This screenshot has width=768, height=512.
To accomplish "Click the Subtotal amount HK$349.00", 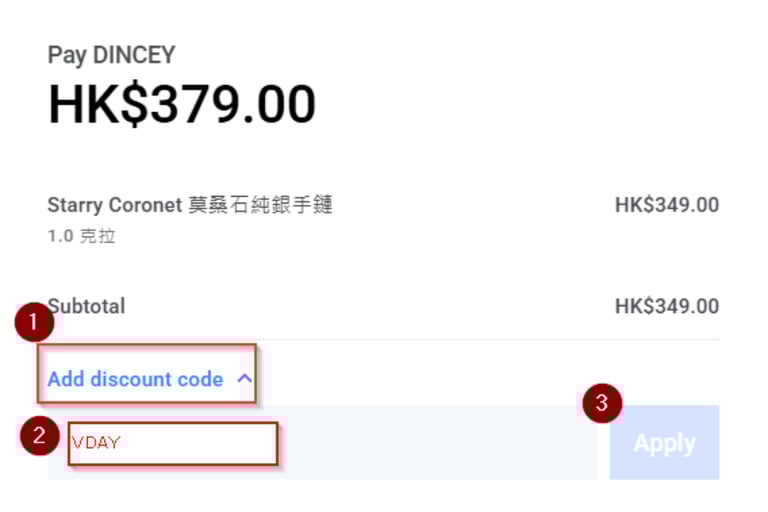I will (x=667, y=306).
